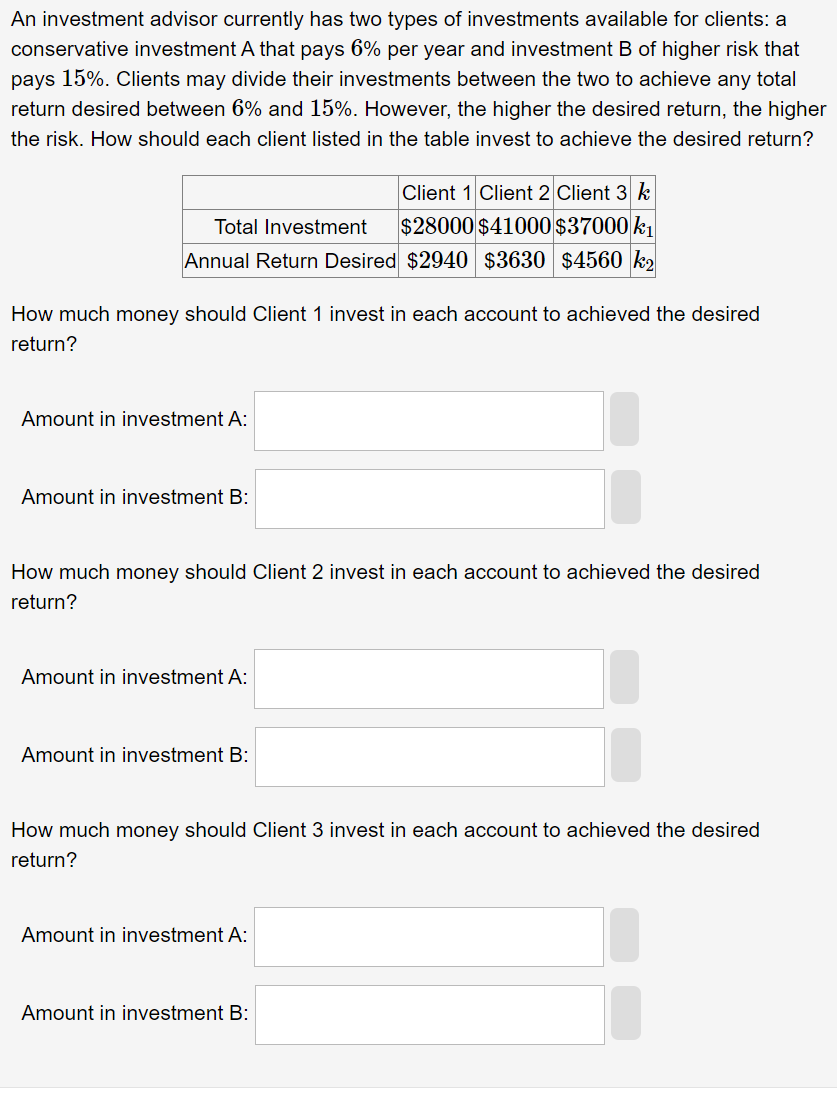Focus the Client 2 investment A input box
Viewport: 837px width, 1095px height.
point(429,679)
